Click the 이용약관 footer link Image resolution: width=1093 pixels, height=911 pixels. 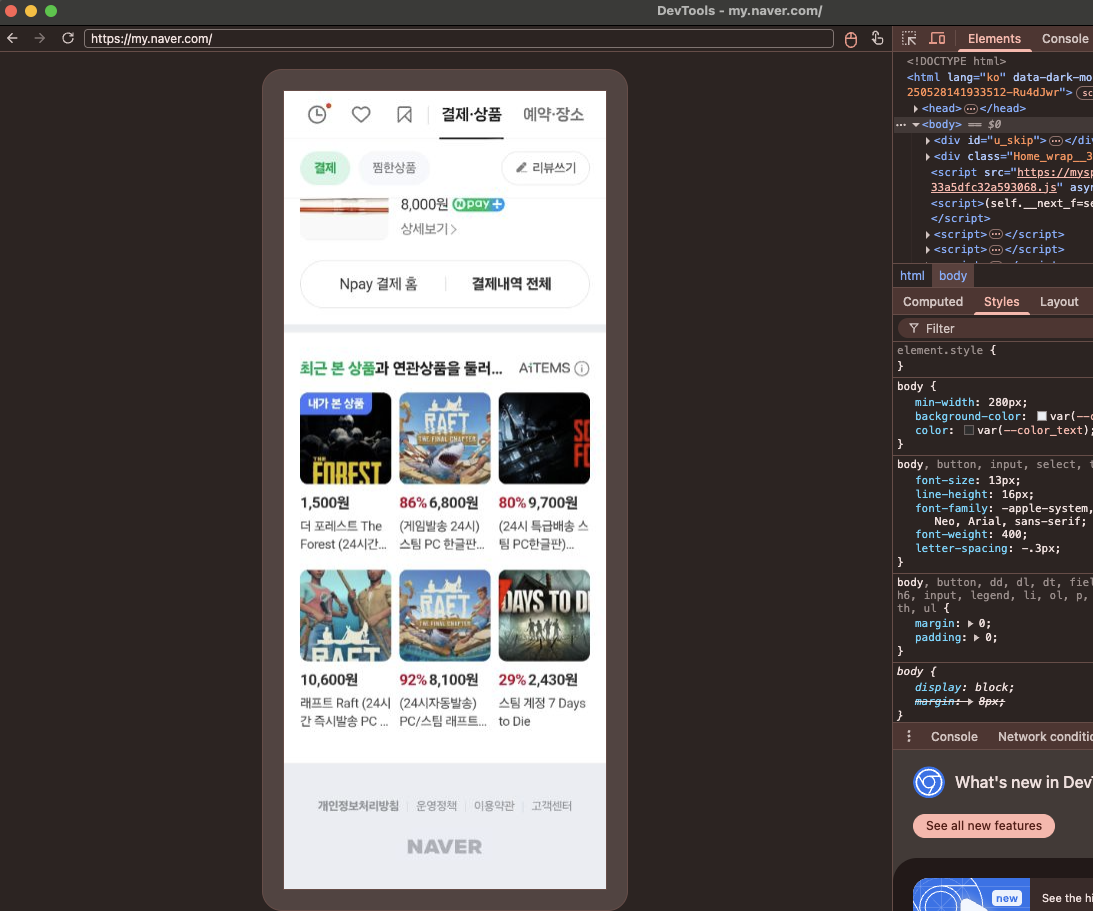click(x=494, y=806)
